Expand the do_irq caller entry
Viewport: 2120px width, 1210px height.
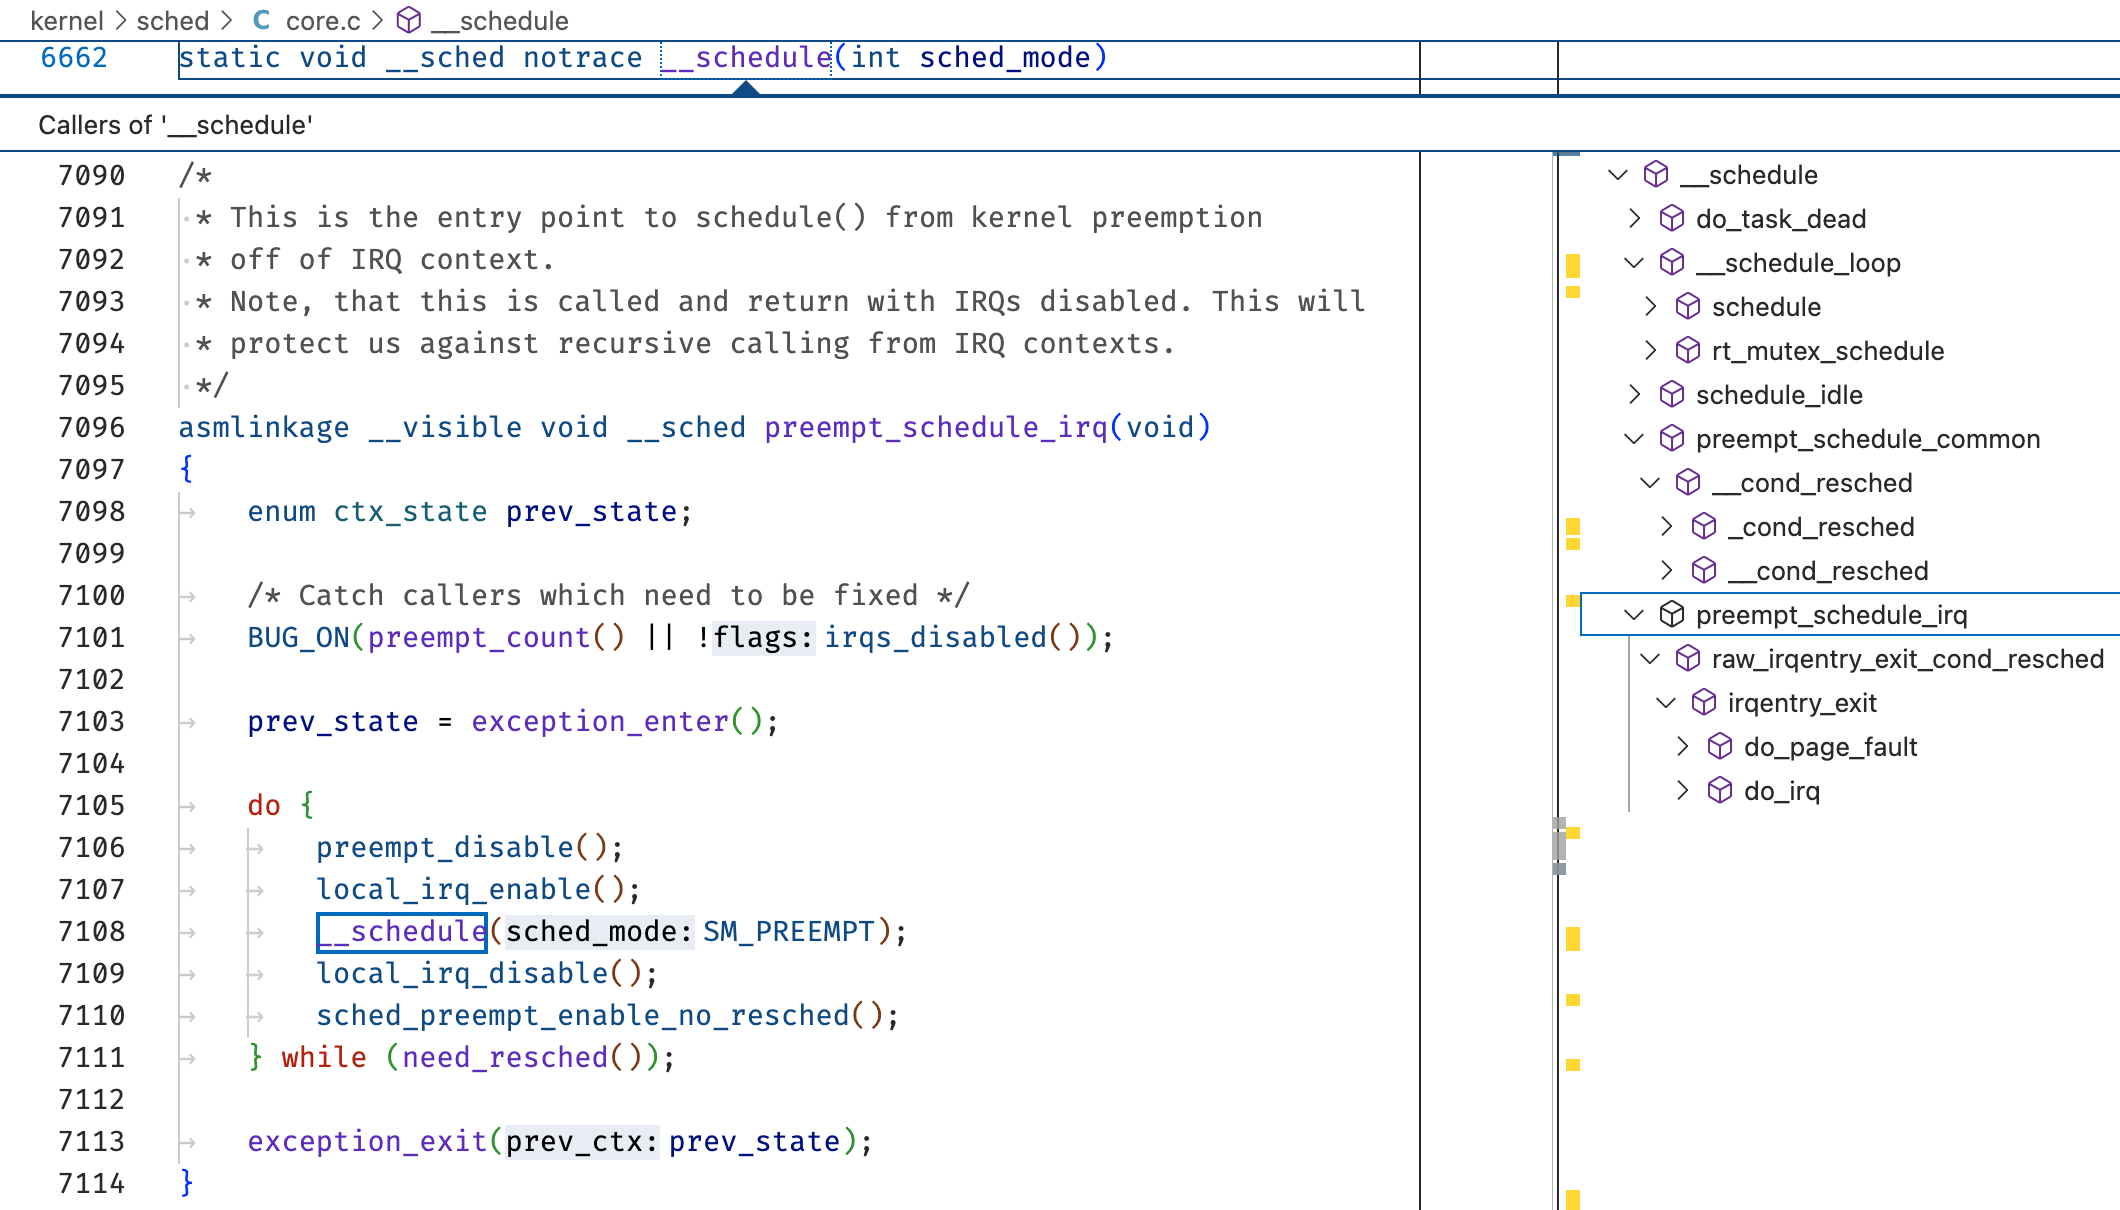click(1682, 791)
